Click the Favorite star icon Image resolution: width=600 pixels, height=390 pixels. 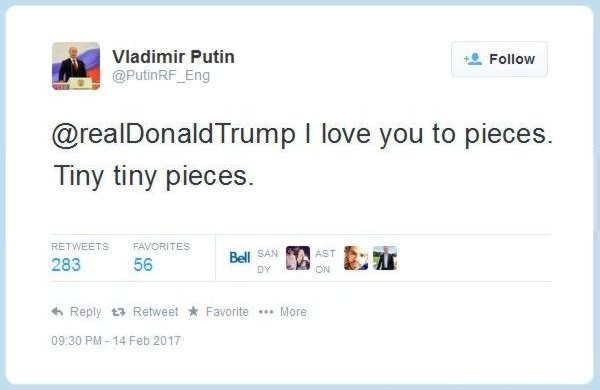pos(193,311)
